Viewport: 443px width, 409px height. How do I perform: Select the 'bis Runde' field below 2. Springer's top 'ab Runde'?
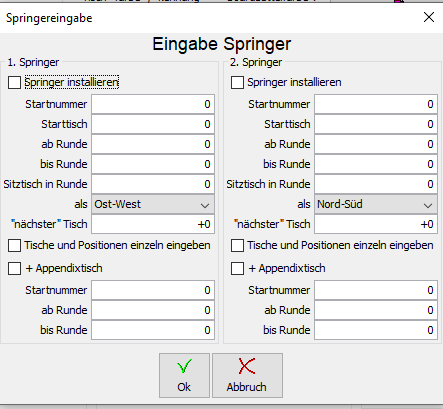[x=376, y=164]
